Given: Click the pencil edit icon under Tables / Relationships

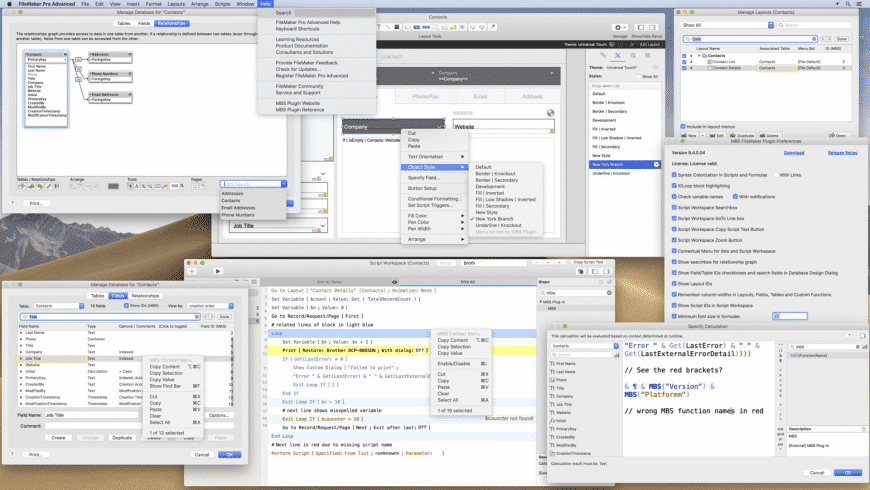Looking at the screenshot, I should click(x=49, y=186).
